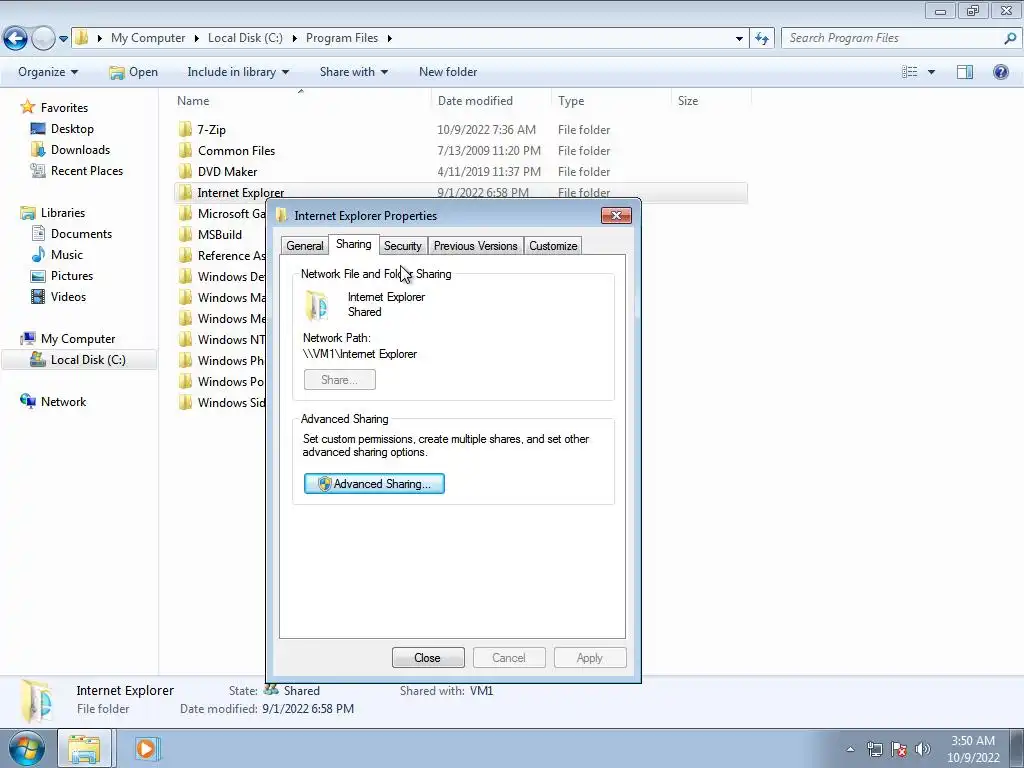Select the DVD Maker folder
The height and width of the screenshot is (768, 1024).
coord(227,171)
